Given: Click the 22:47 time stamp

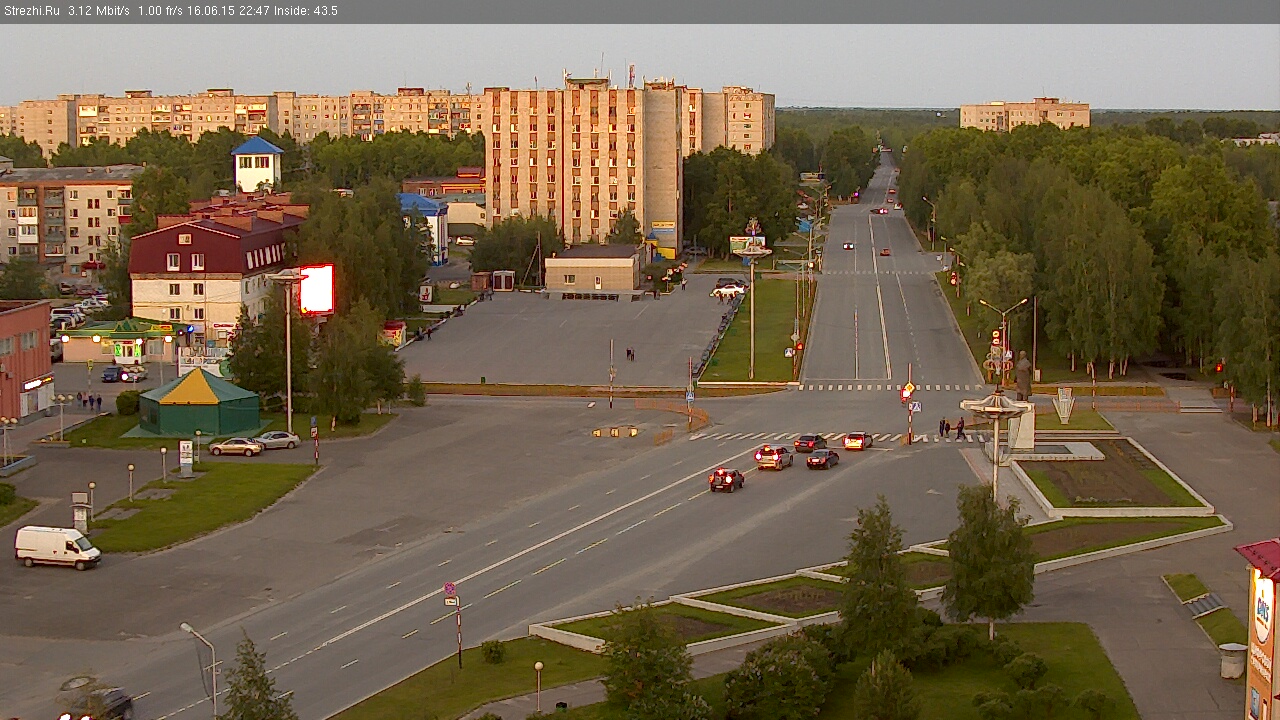Looking at the screenshot, I should (x=254, y=11).
